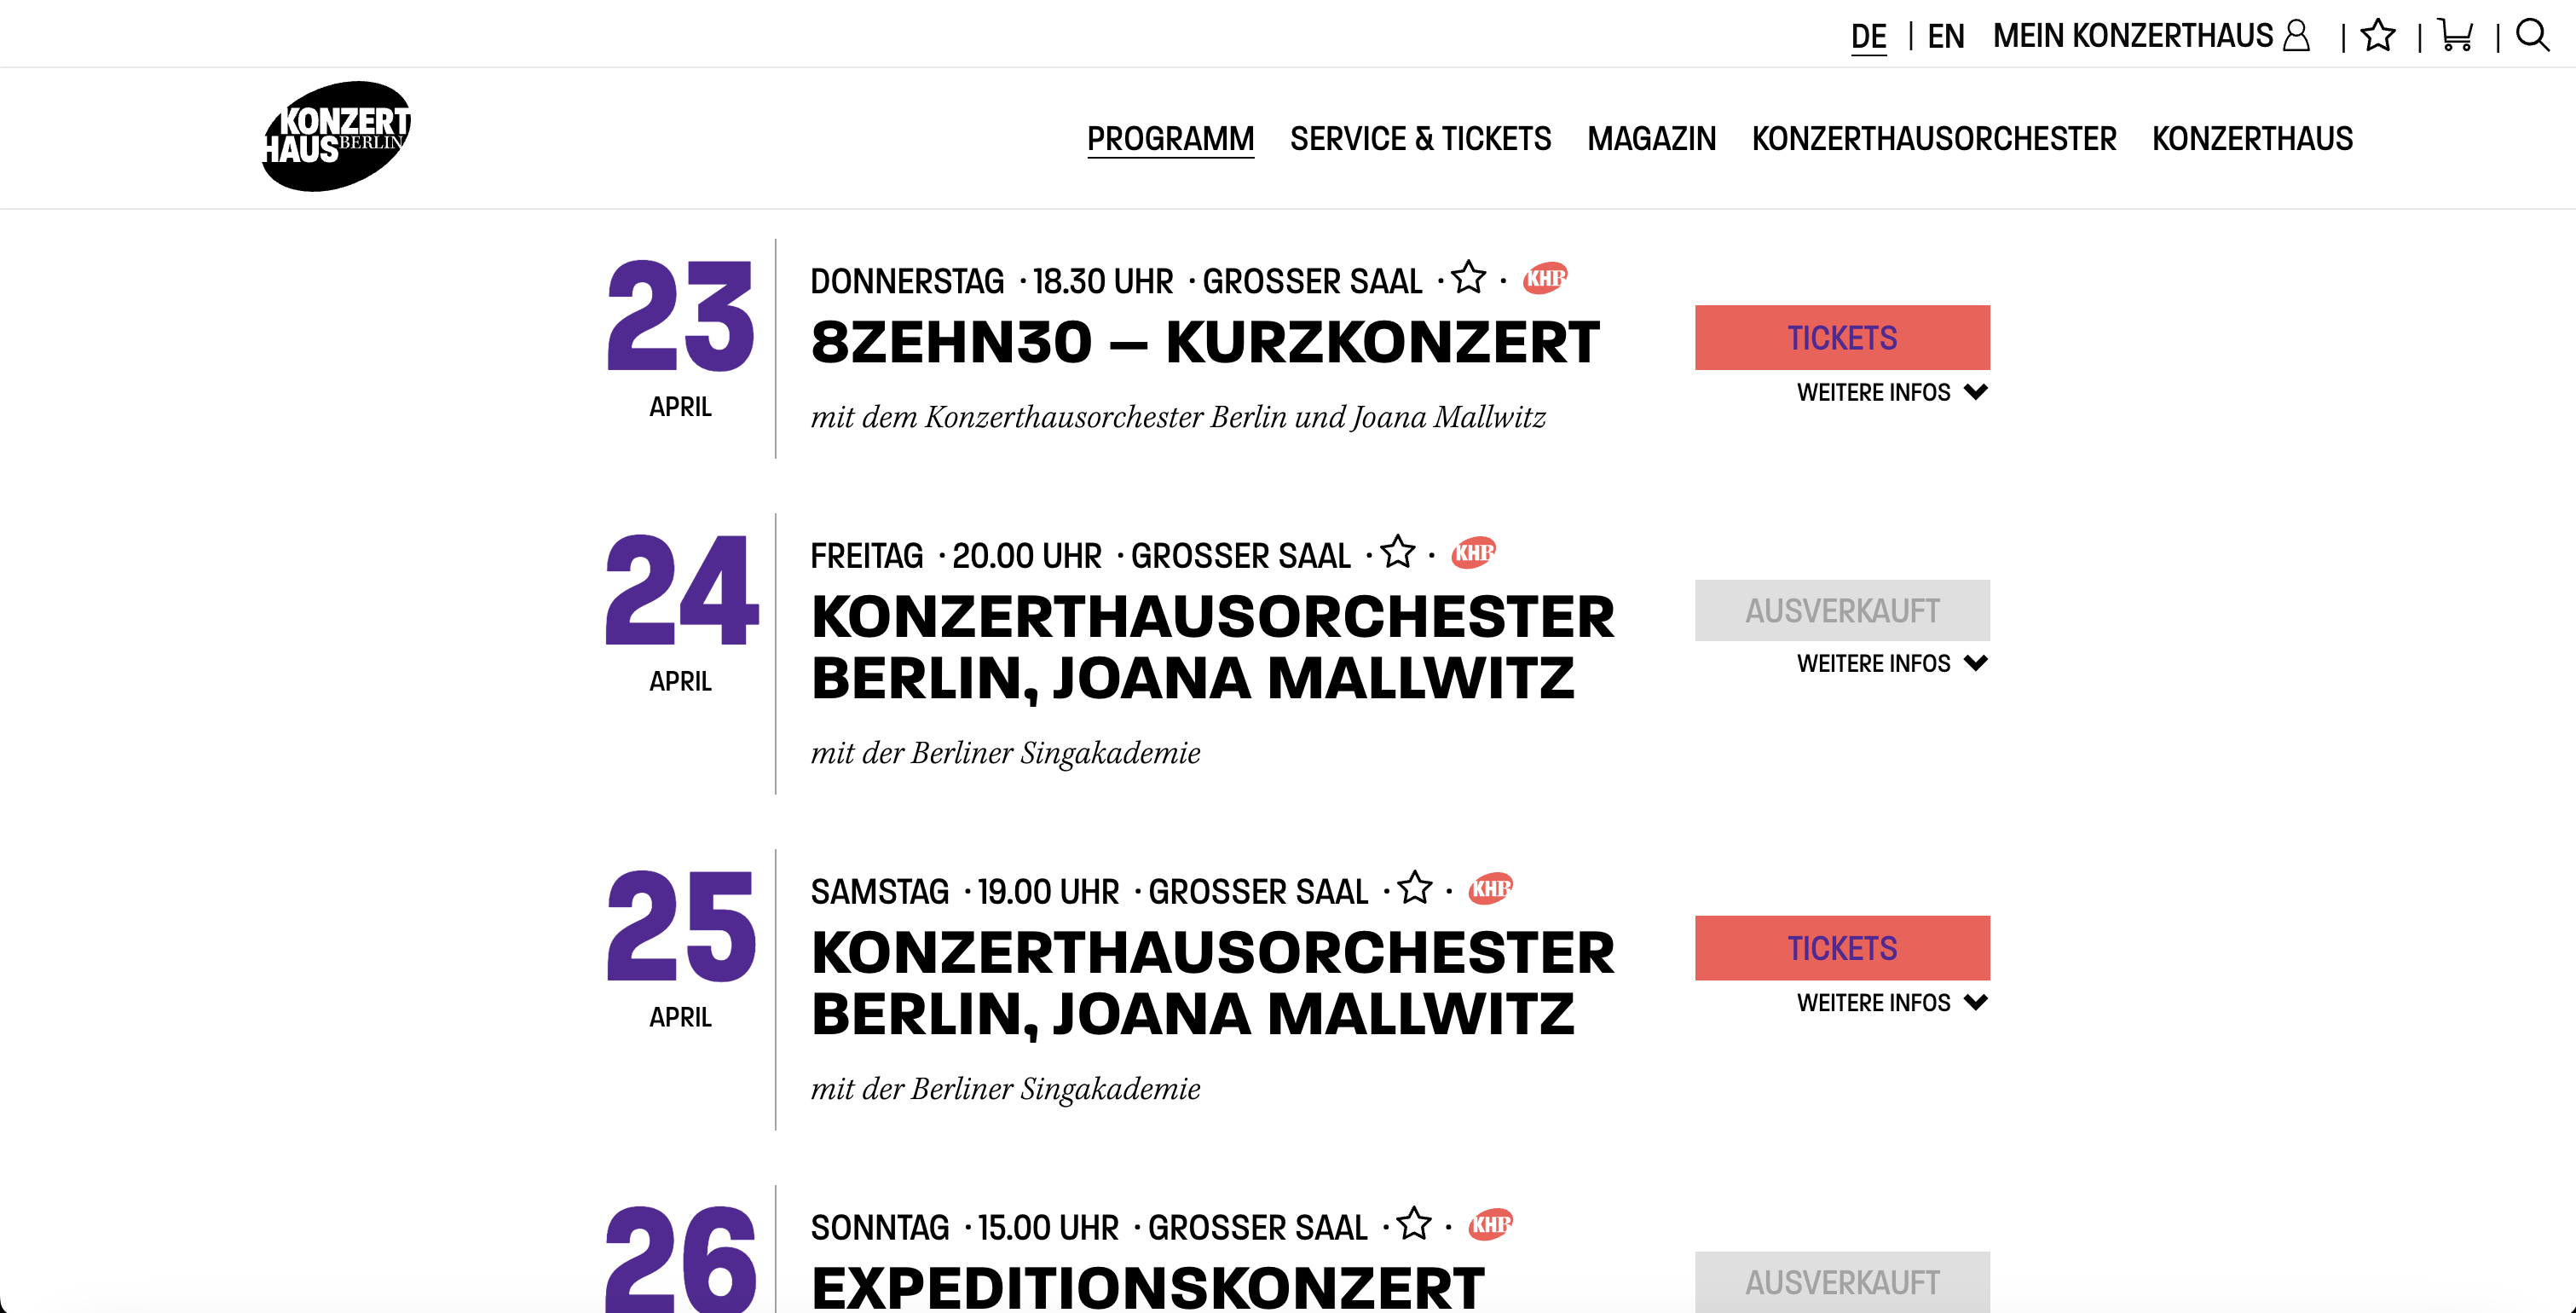This screenshot has width=2576, height=1313.
Task: Open favorites star in top bar
Action: (x=2378, y=36)
